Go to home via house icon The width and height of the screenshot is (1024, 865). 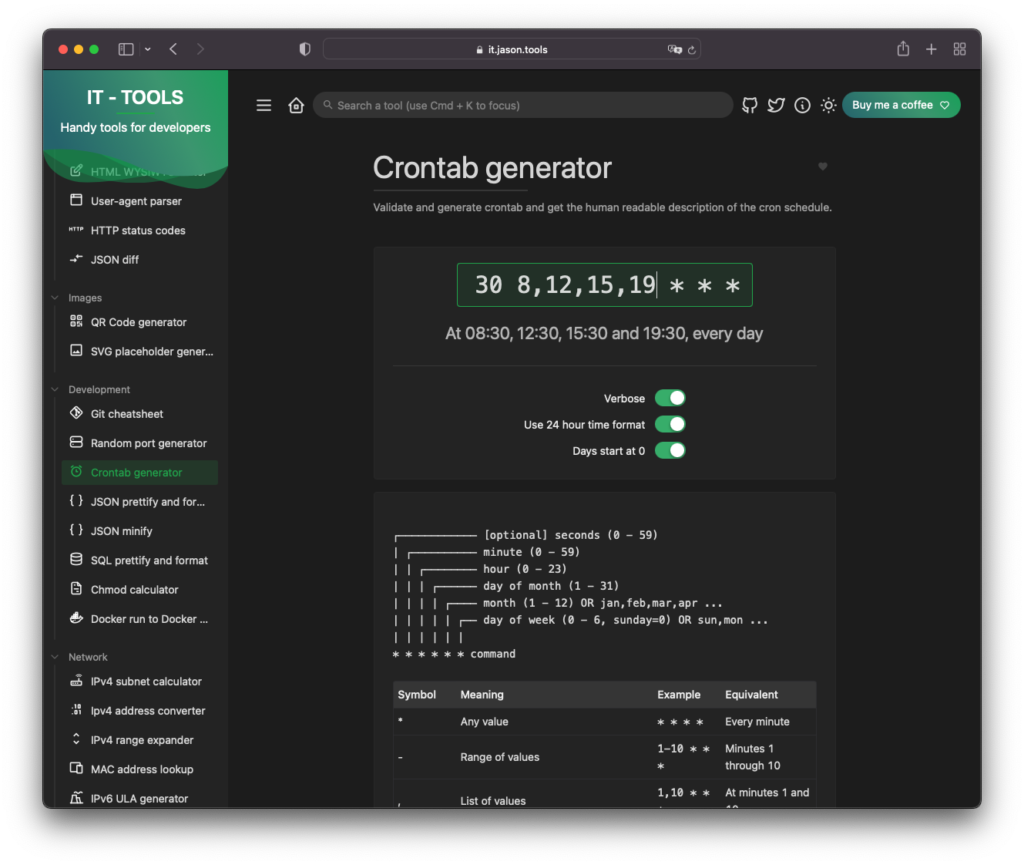[296, 105]
